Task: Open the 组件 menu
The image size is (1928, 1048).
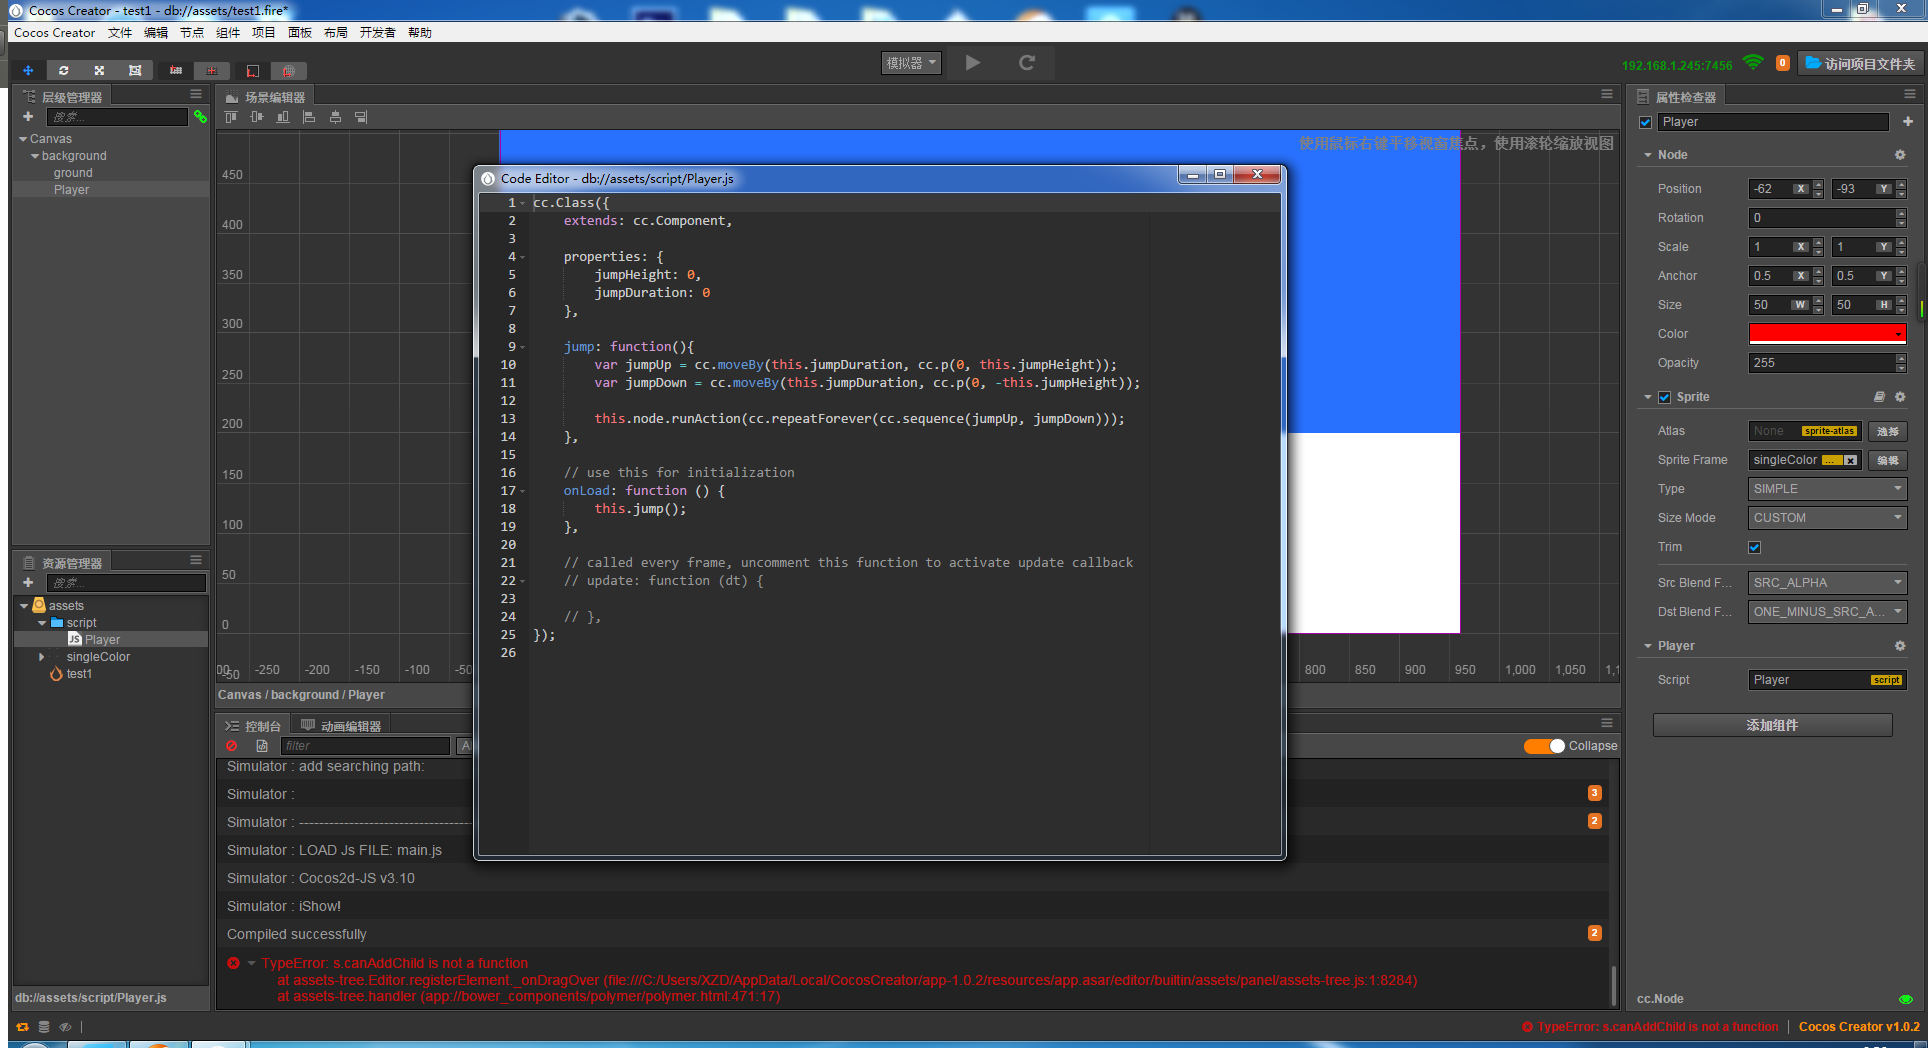Action: pos(228,33)
